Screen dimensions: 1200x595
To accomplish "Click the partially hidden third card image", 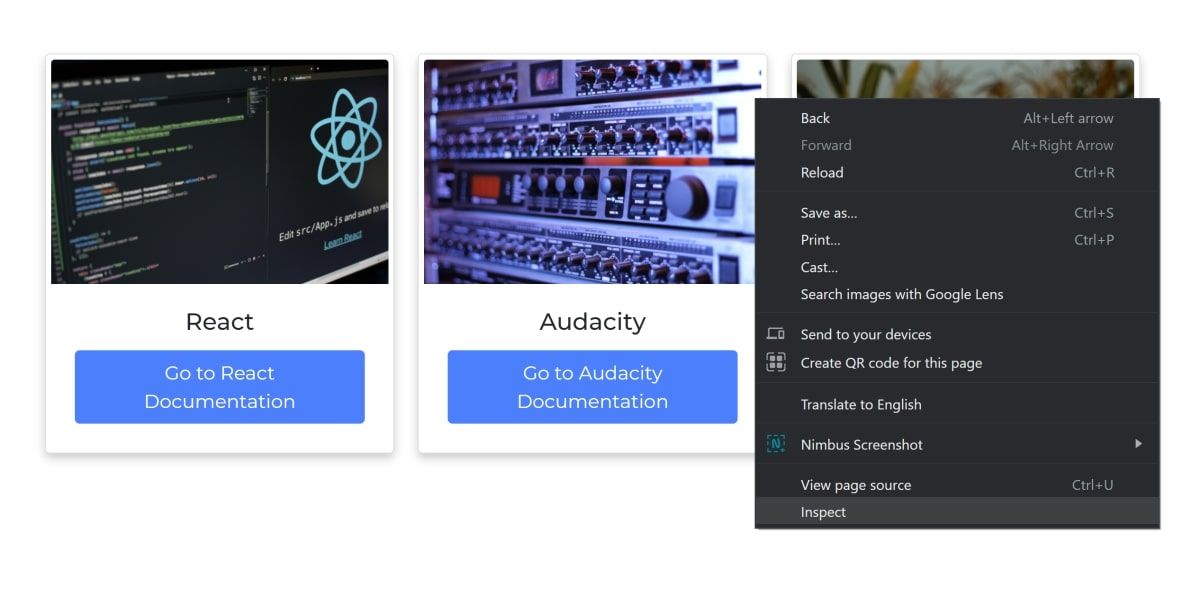I will click(x=965, y=79).
